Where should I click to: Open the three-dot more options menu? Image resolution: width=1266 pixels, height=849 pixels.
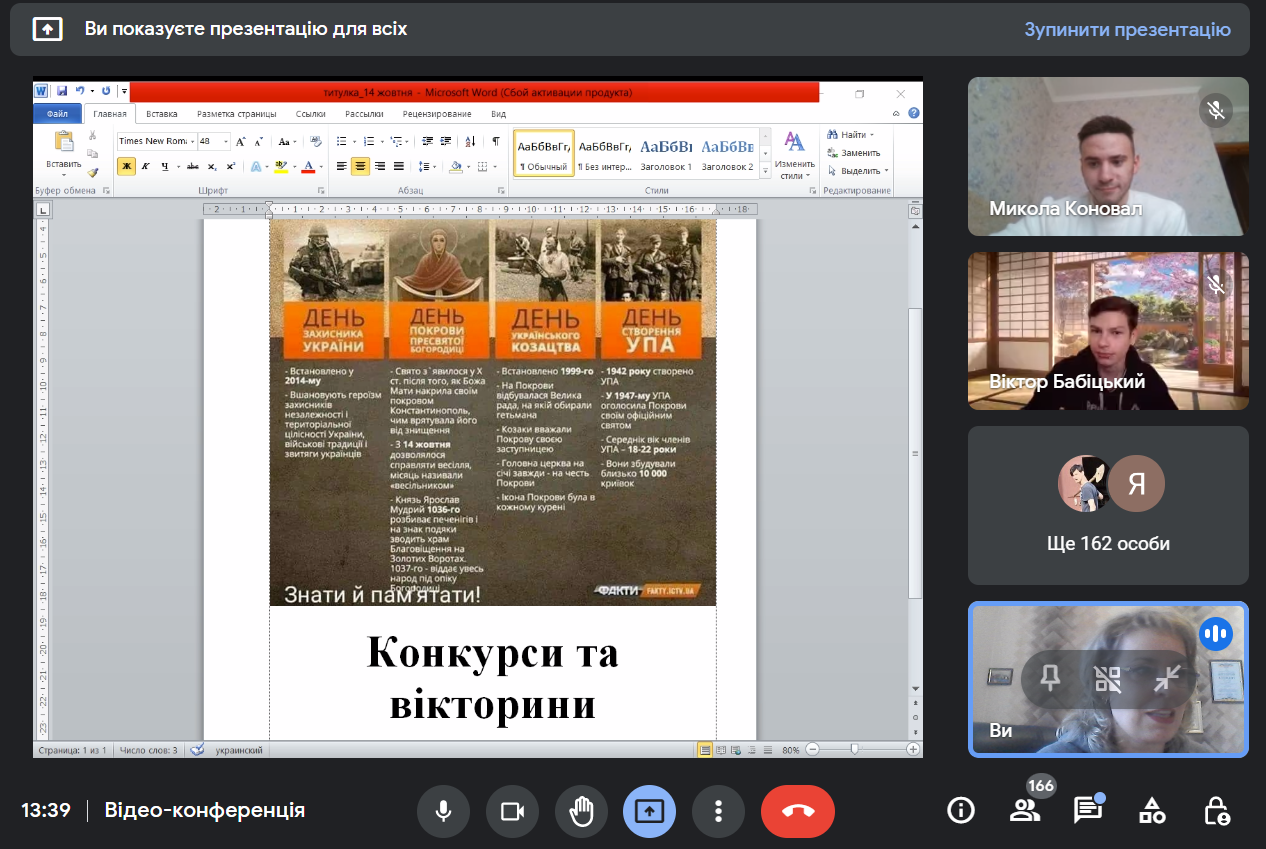718,811
